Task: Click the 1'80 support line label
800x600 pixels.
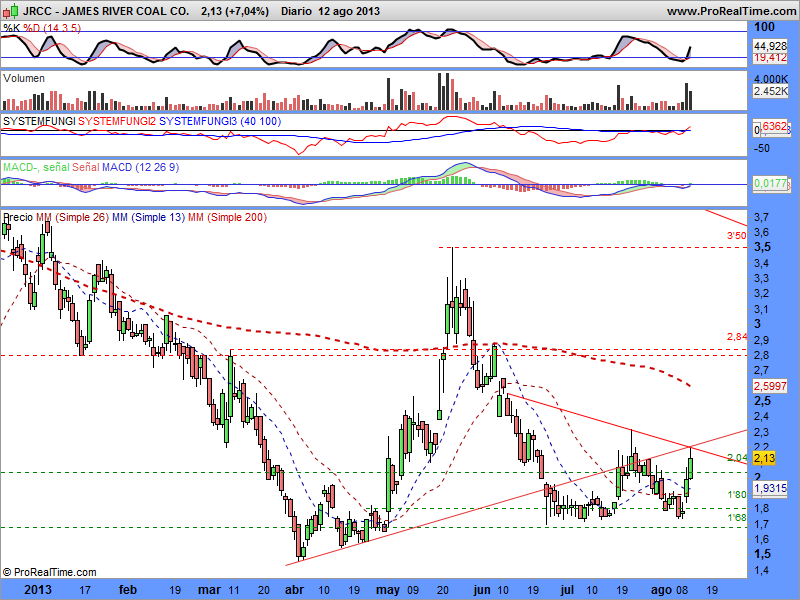Action: point(737,494)
